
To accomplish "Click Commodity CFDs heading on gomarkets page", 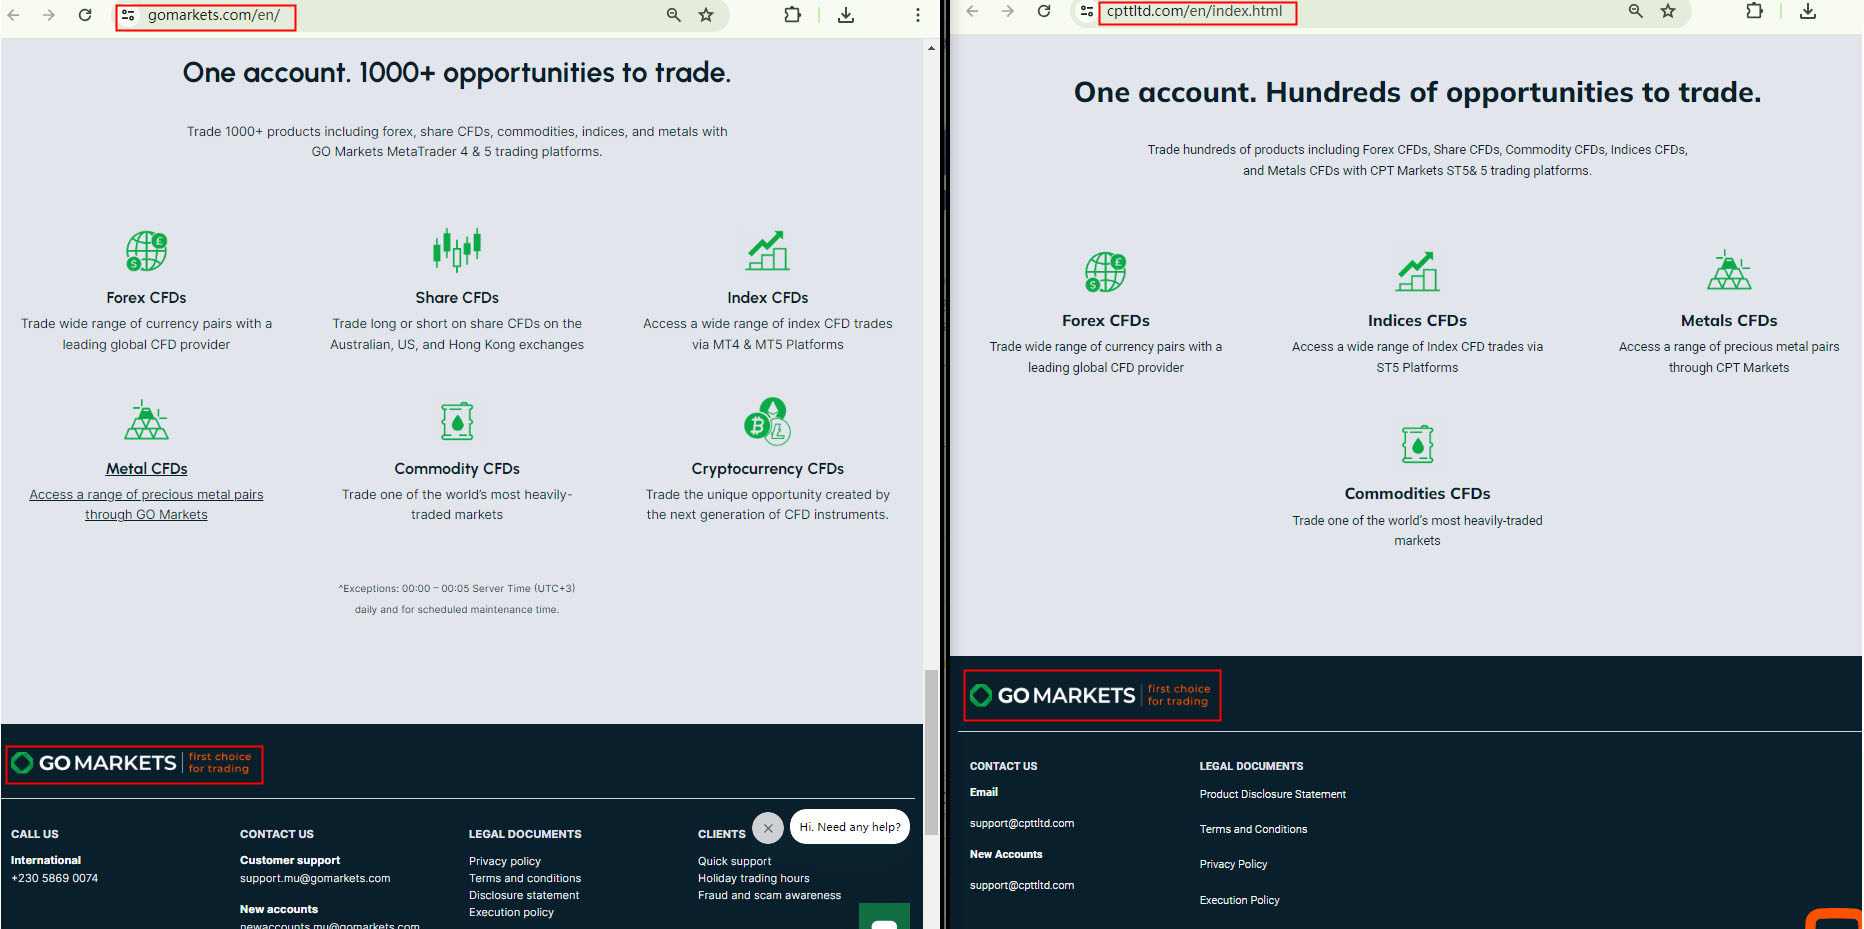I will pyautogui.click(x=457, y=469).
